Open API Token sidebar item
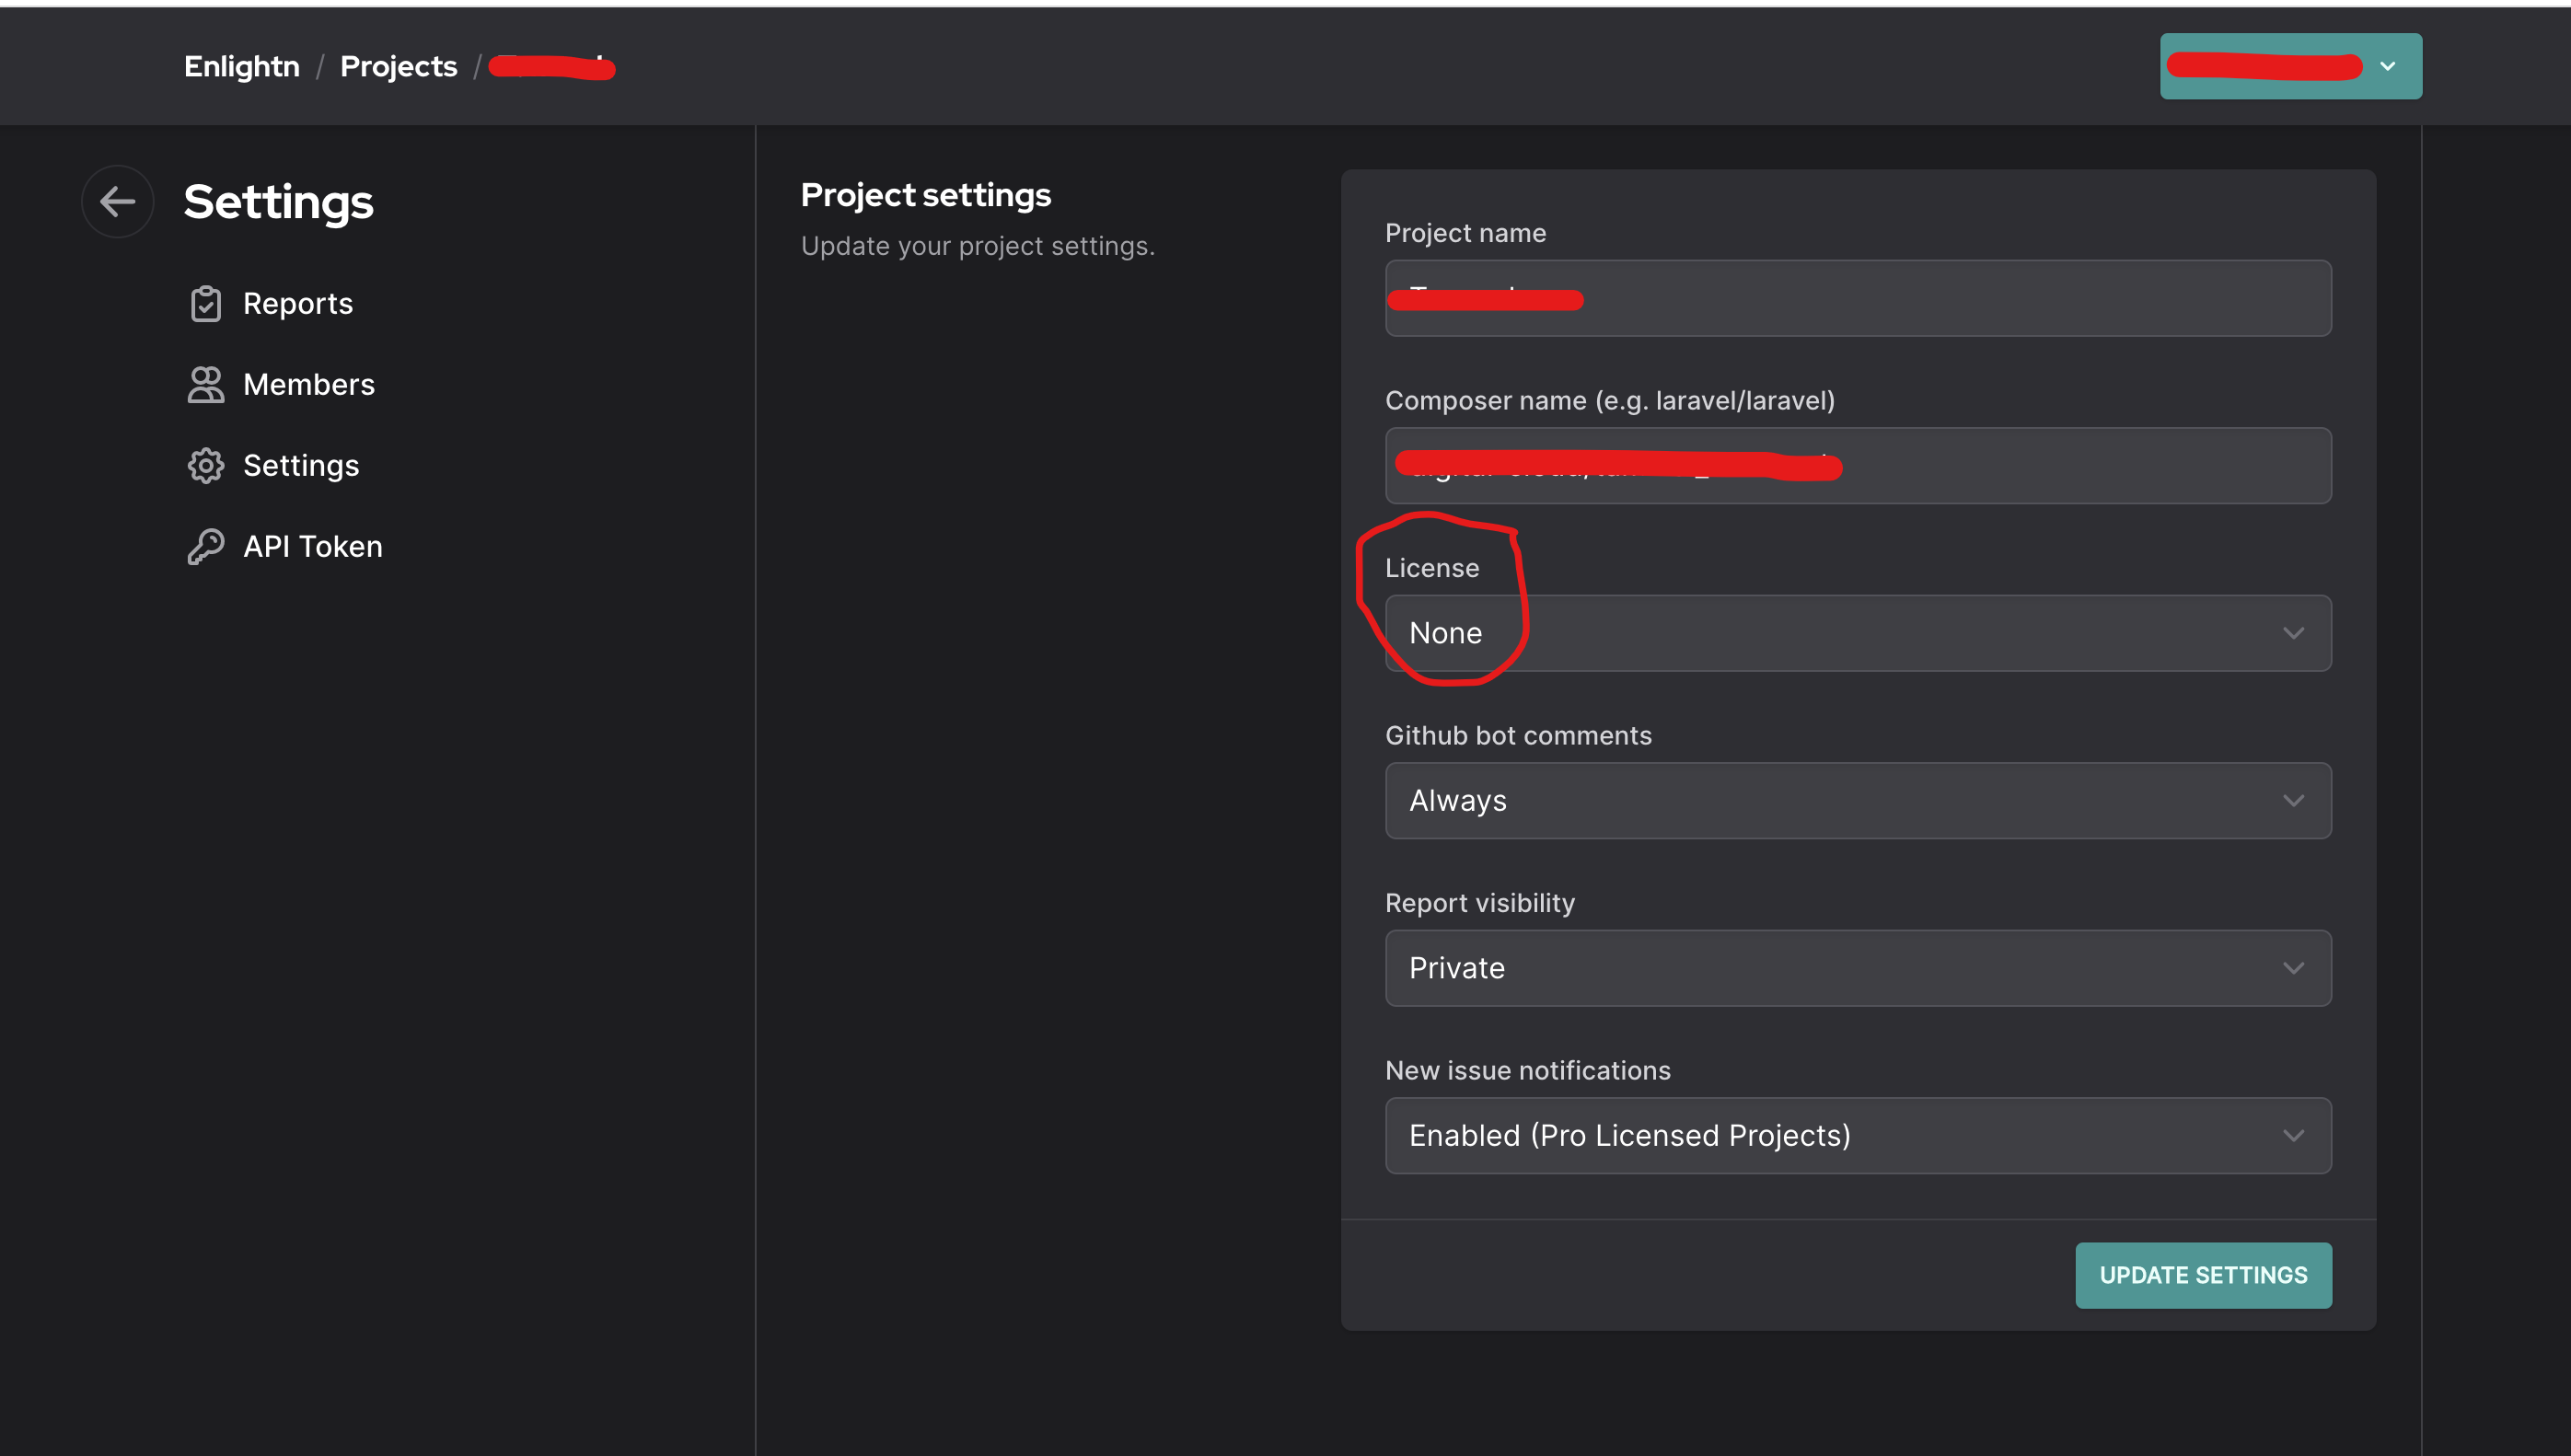Image resolution: width=2571 pixels, height=1456 pixels. pos(312,547)
